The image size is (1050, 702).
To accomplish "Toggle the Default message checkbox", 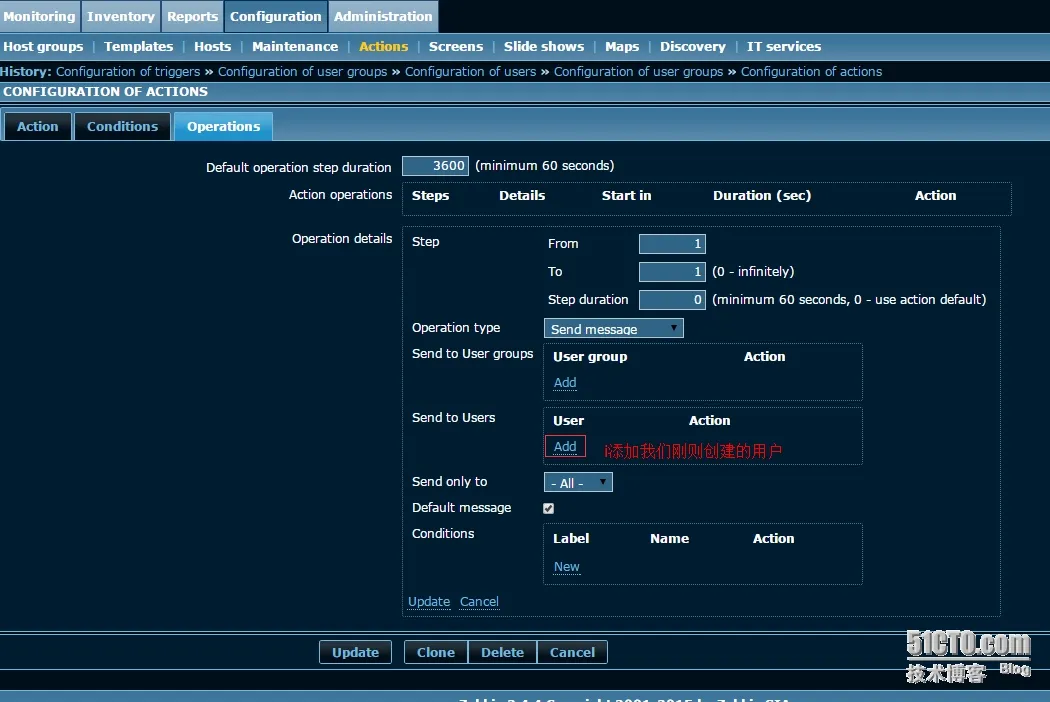I will 548,508.
